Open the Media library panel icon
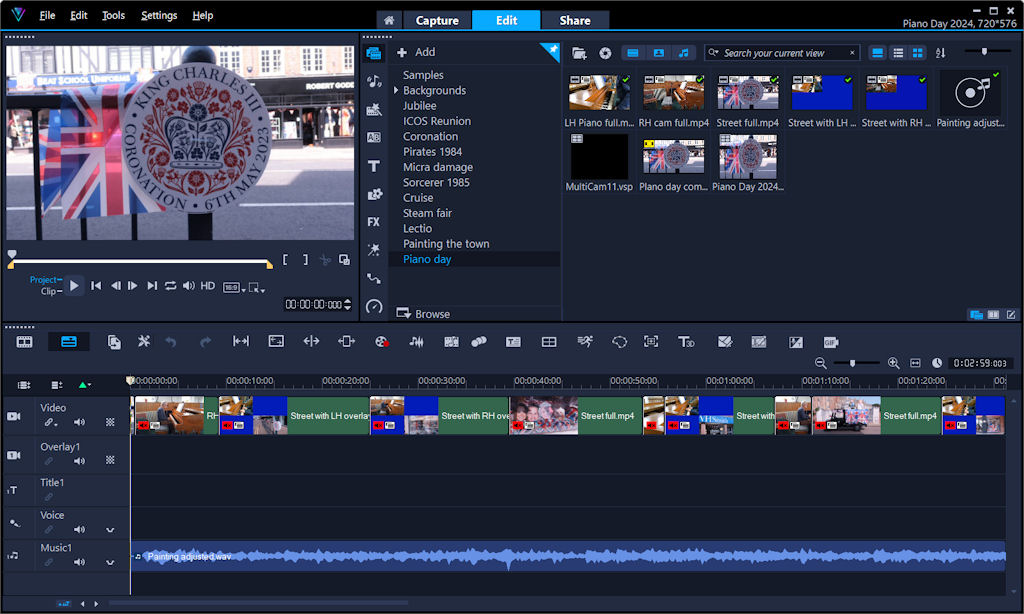This screenshot has height=614, width=1024. 374,53
